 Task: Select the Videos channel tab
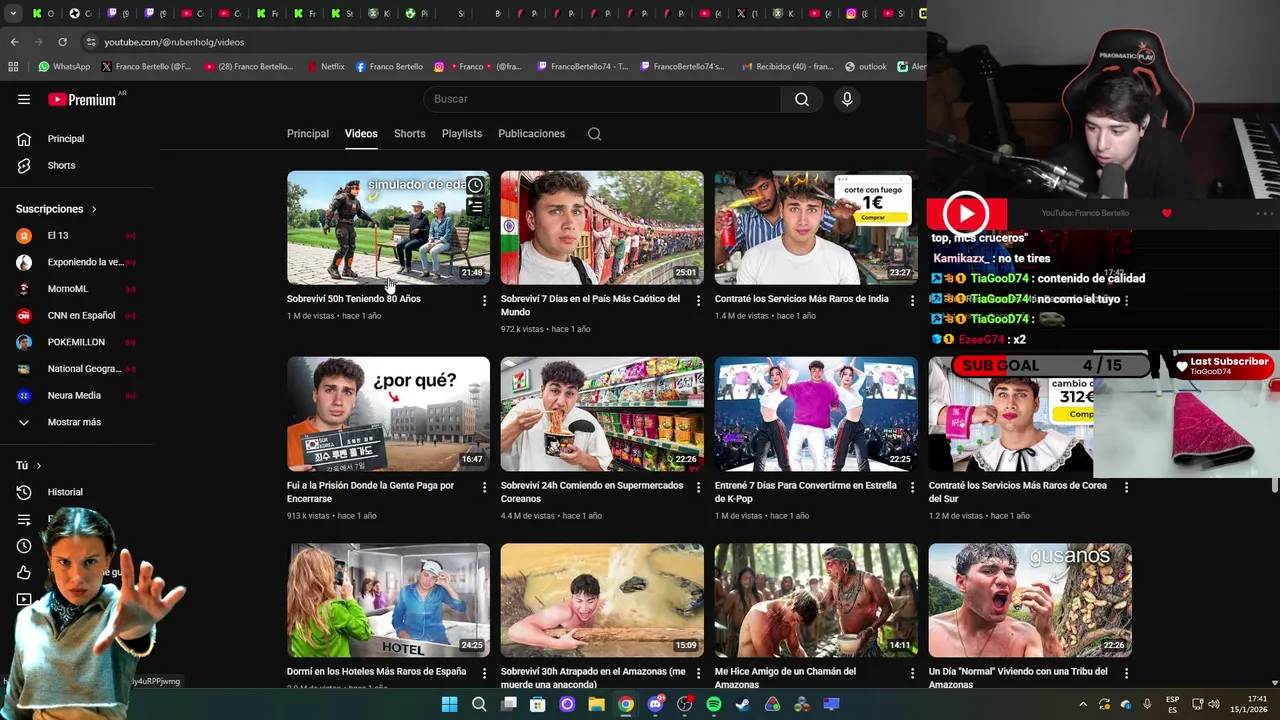tap(361, 134)
